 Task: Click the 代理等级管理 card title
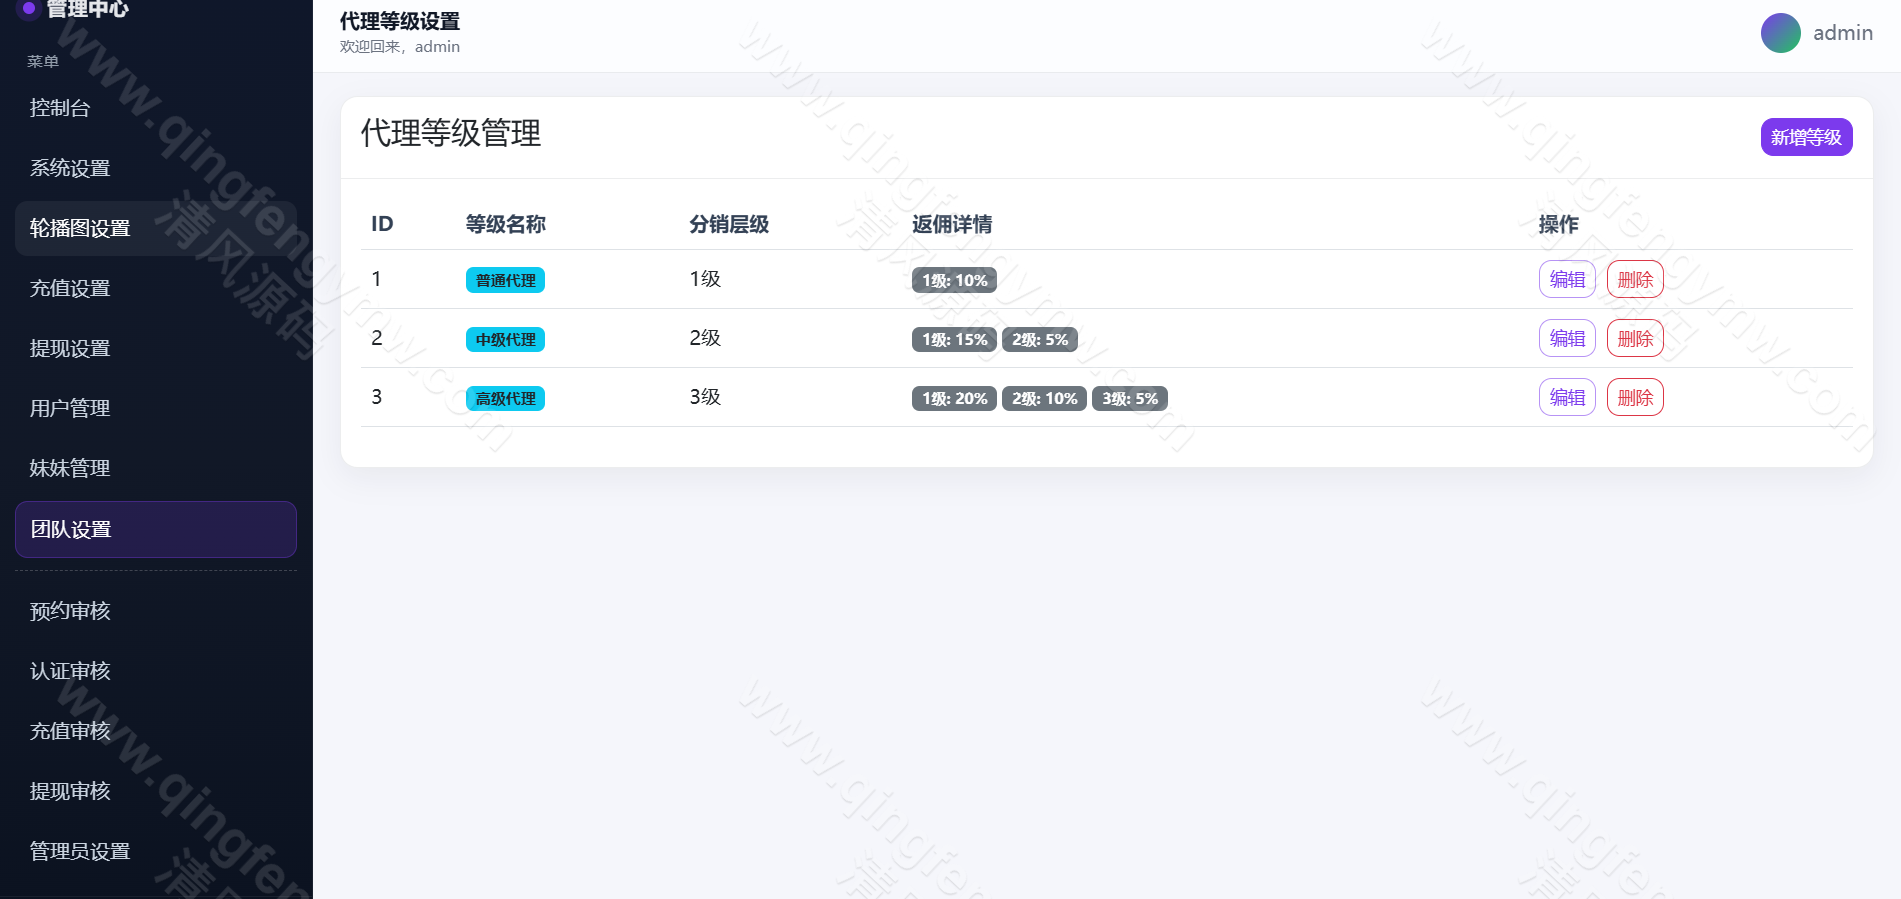click(451, 133)
